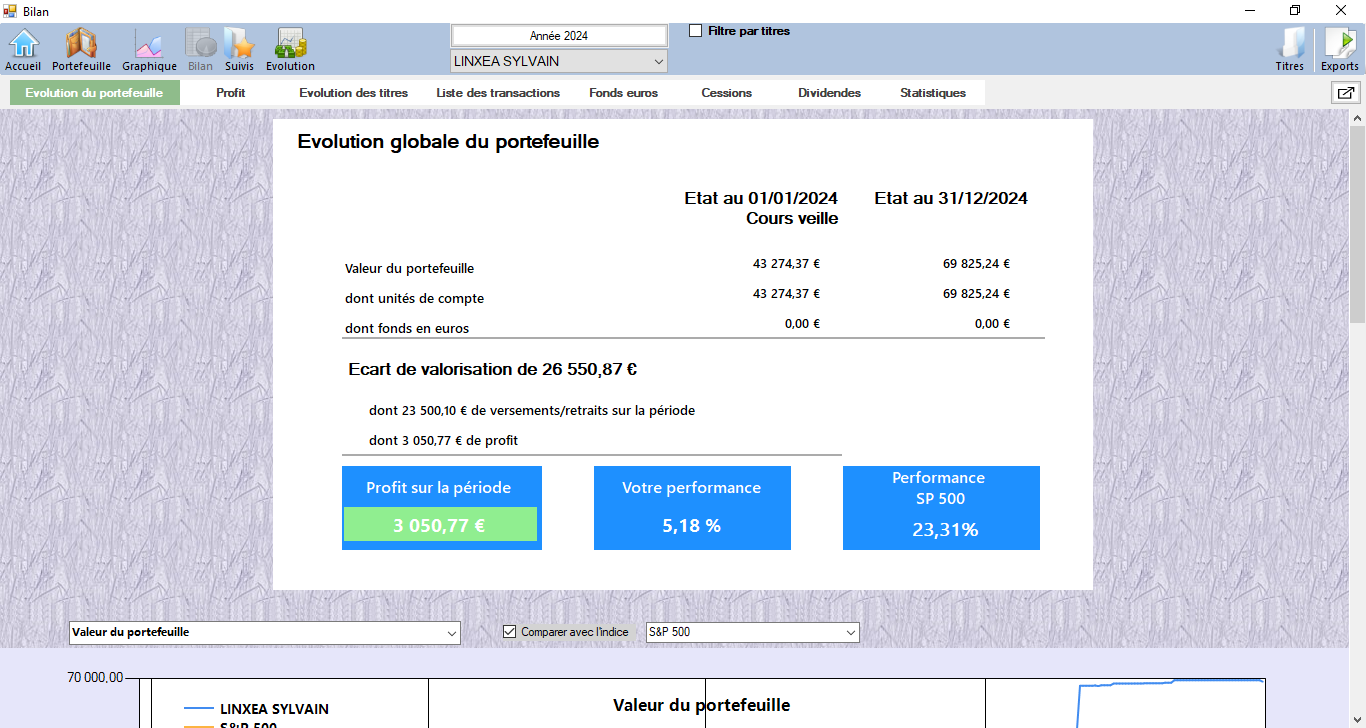Image resolution: width=1366 pixels, height=728 pixels.
Task: Open the Evolution icon
Action: click(x=290, y=49)
